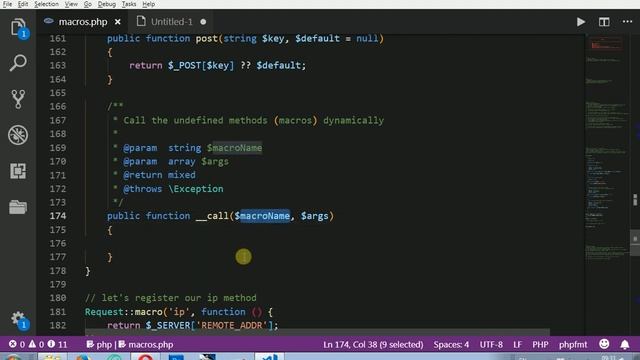The height and width of the screenshot is (360, 640).
Task: Change end of line sequence 'LF'
Action: point(517,344)
